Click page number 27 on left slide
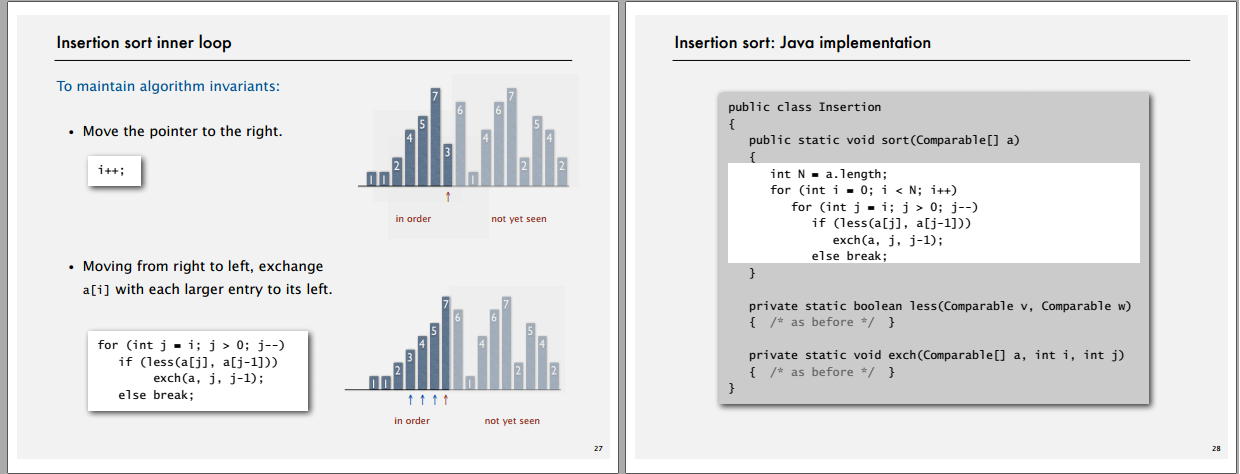Image resolution: width=1240 pixels, height=474 pixels. click(599, 448)
